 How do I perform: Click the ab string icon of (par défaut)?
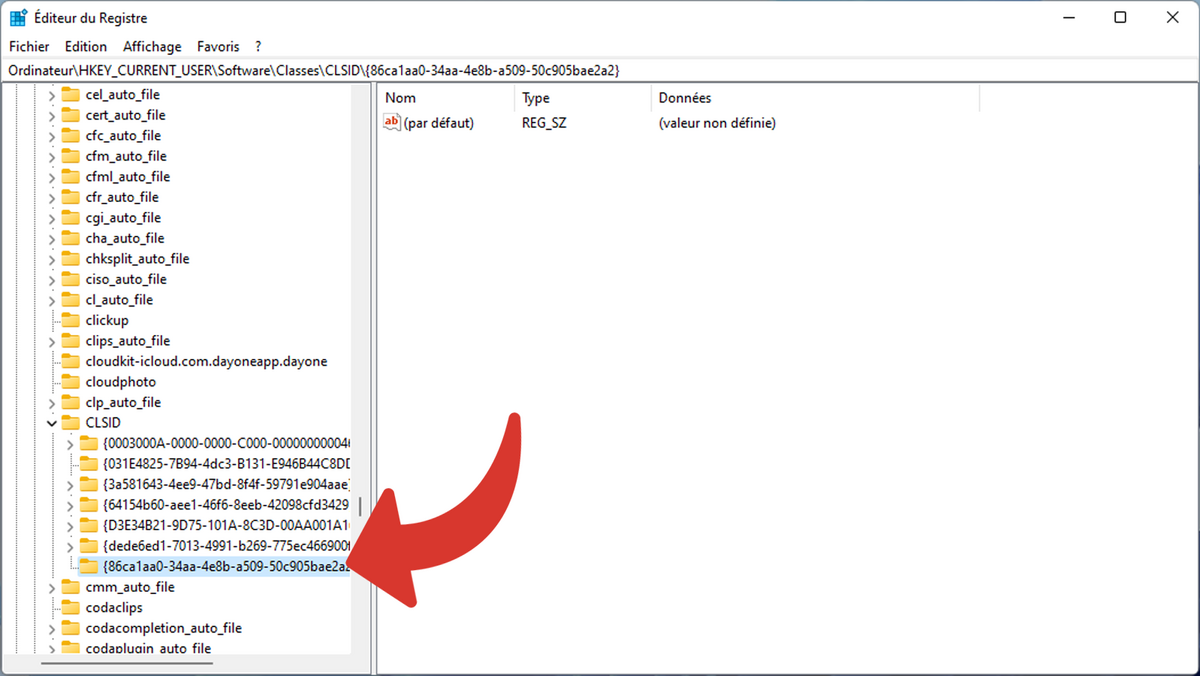coord(392,122)
